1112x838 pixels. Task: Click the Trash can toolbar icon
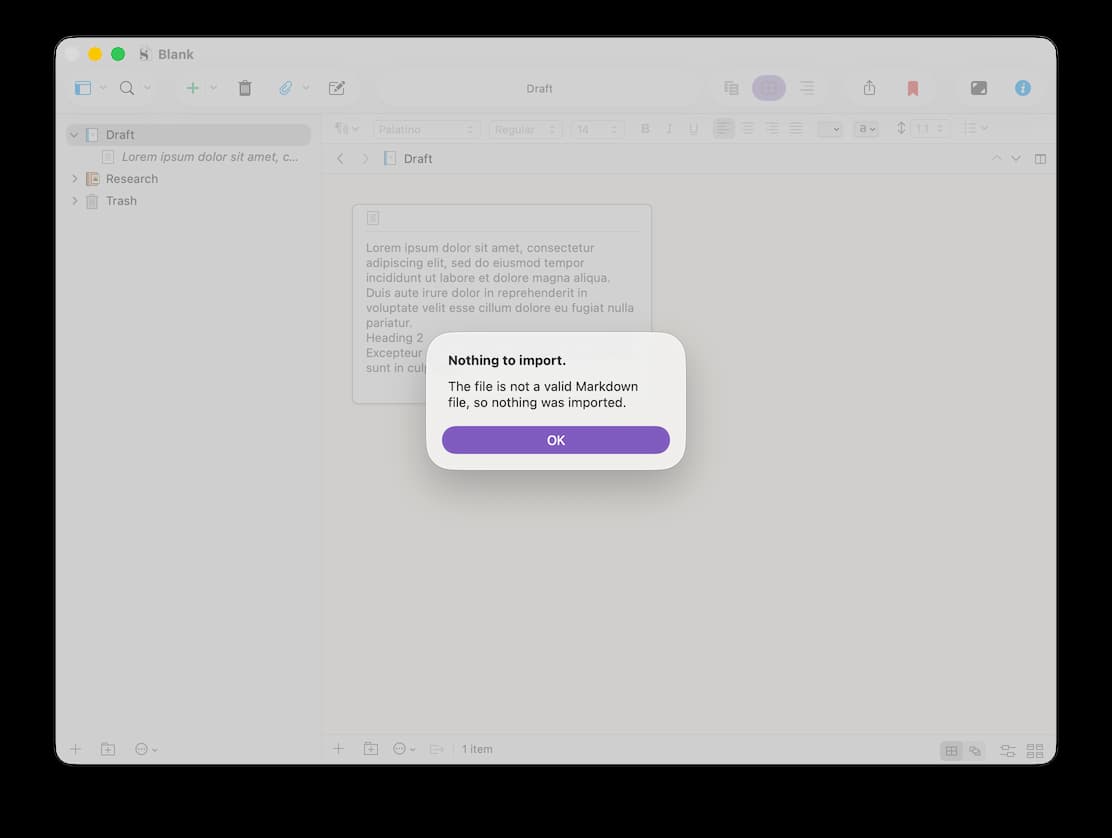click(x=245, y=88)
